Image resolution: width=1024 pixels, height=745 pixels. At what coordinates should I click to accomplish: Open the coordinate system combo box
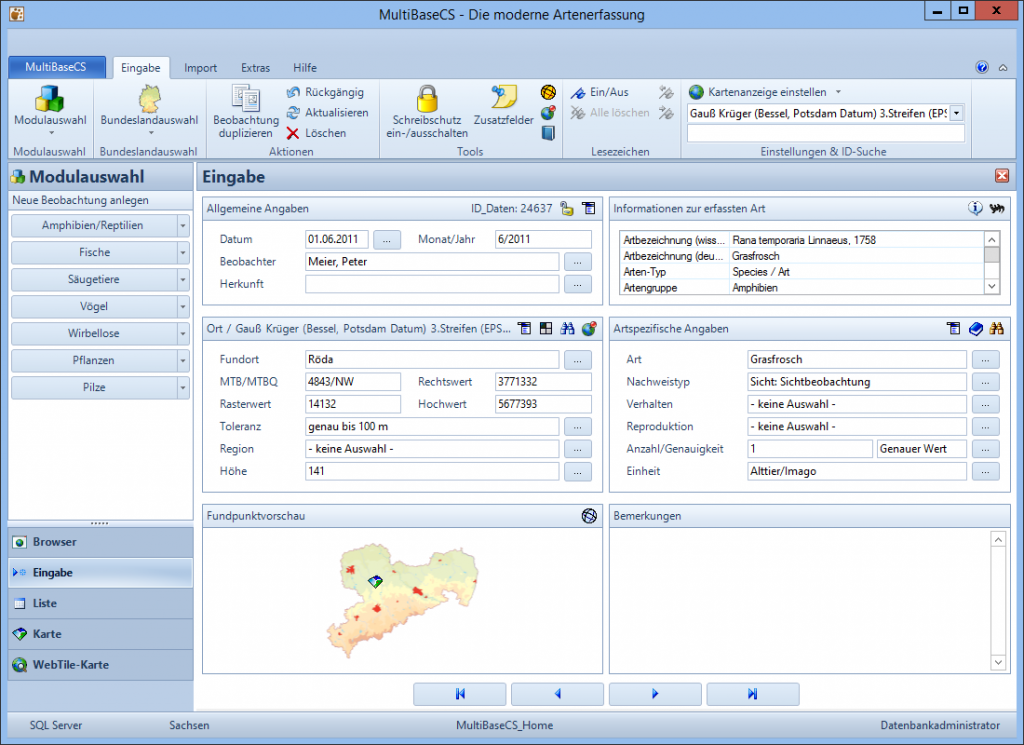tap(956, 113)
